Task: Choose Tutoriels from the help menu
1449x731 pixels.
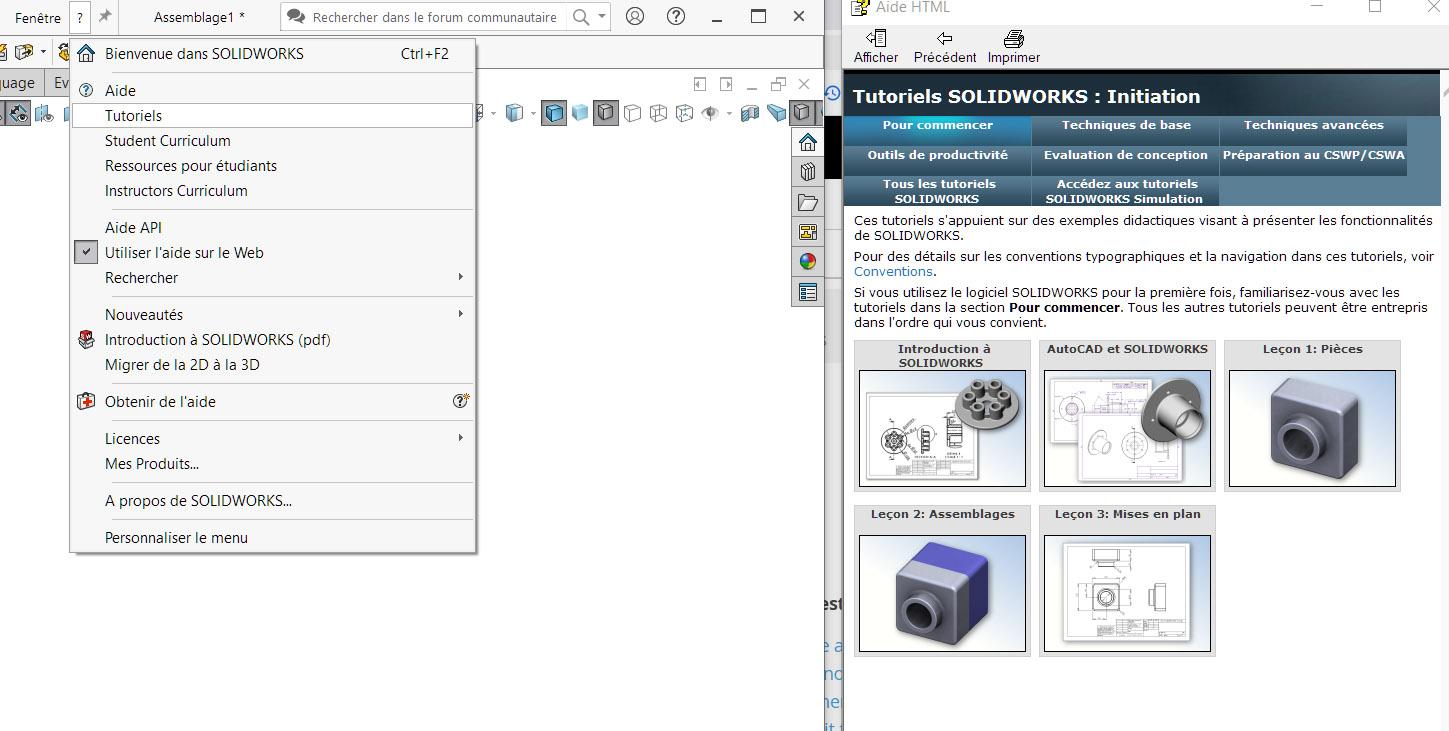Action: [273, 116]
